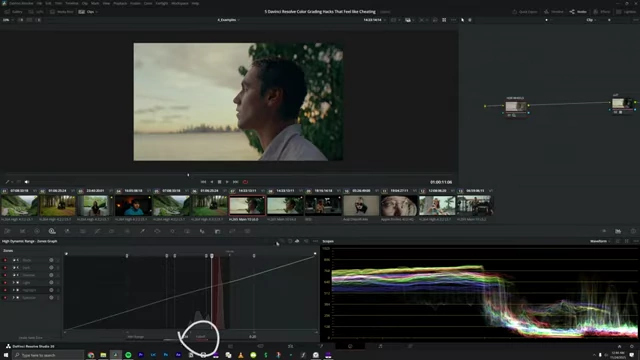Toggle the Dark zone on or off
Screen dimensions: 640x360
point(5,268)
